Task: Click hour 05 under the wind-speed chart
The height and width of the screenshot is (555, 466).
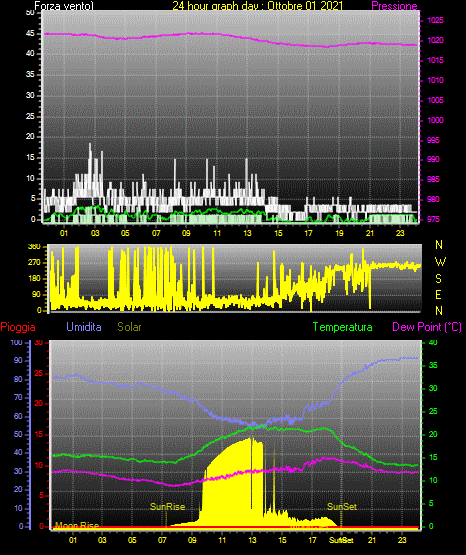Action: (125, 233)
